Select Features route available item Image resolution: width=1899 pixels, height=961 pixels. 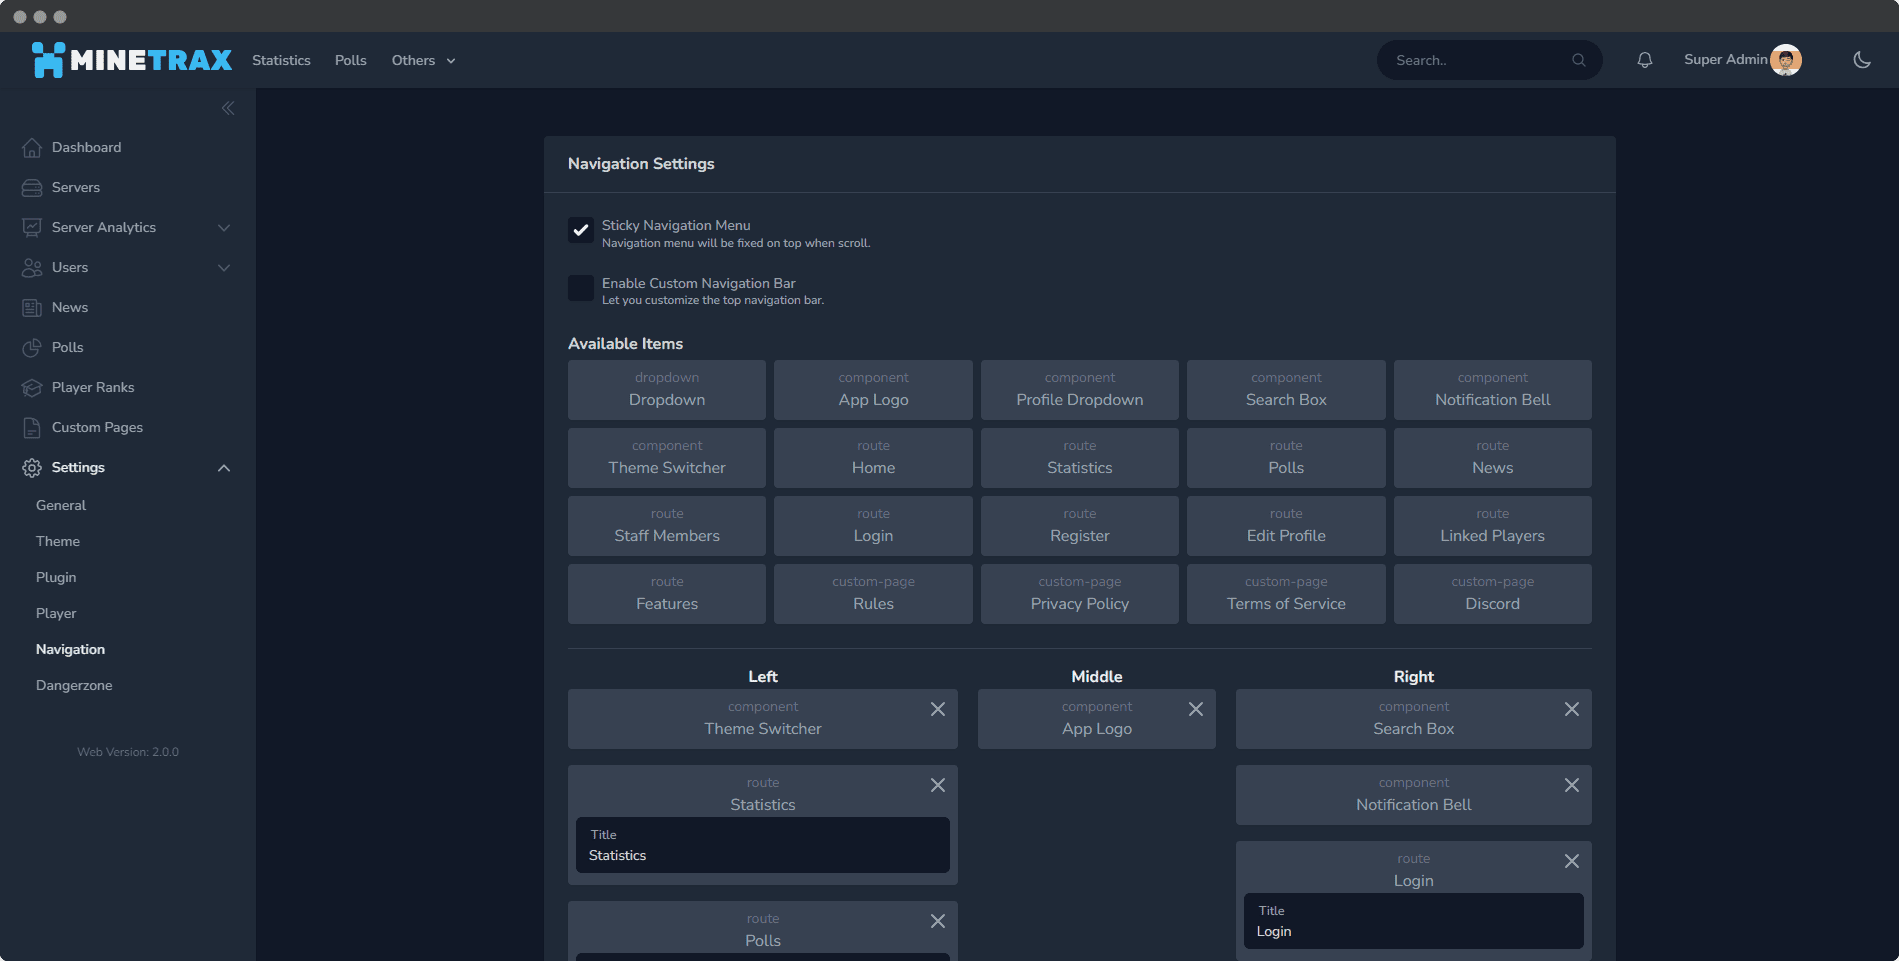[x=667, y=594]
